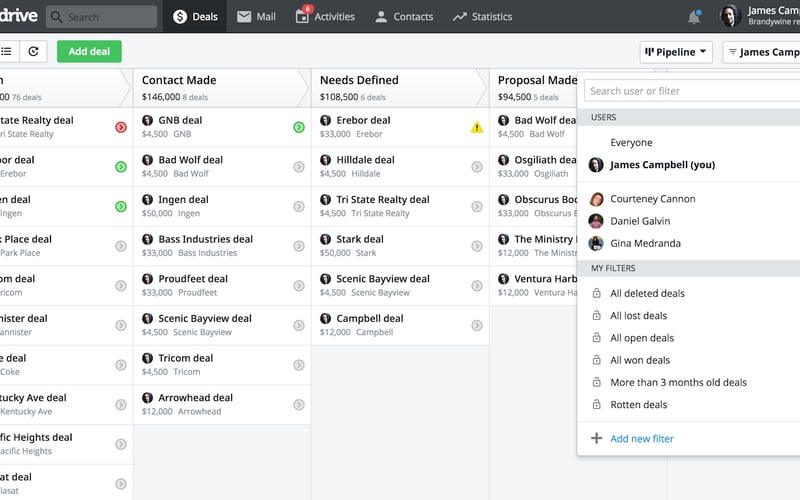Select Everyone in users list
The width and height of the screenshot is (800, 500).
pyautogui.click(x=631, y=142)
